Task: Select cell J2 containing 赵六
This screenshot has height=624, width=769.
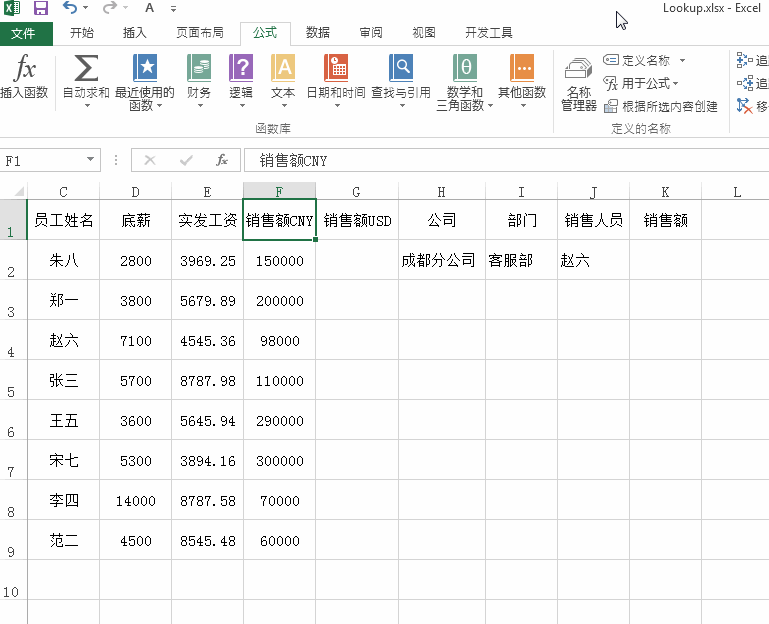Action: [593, 260]
